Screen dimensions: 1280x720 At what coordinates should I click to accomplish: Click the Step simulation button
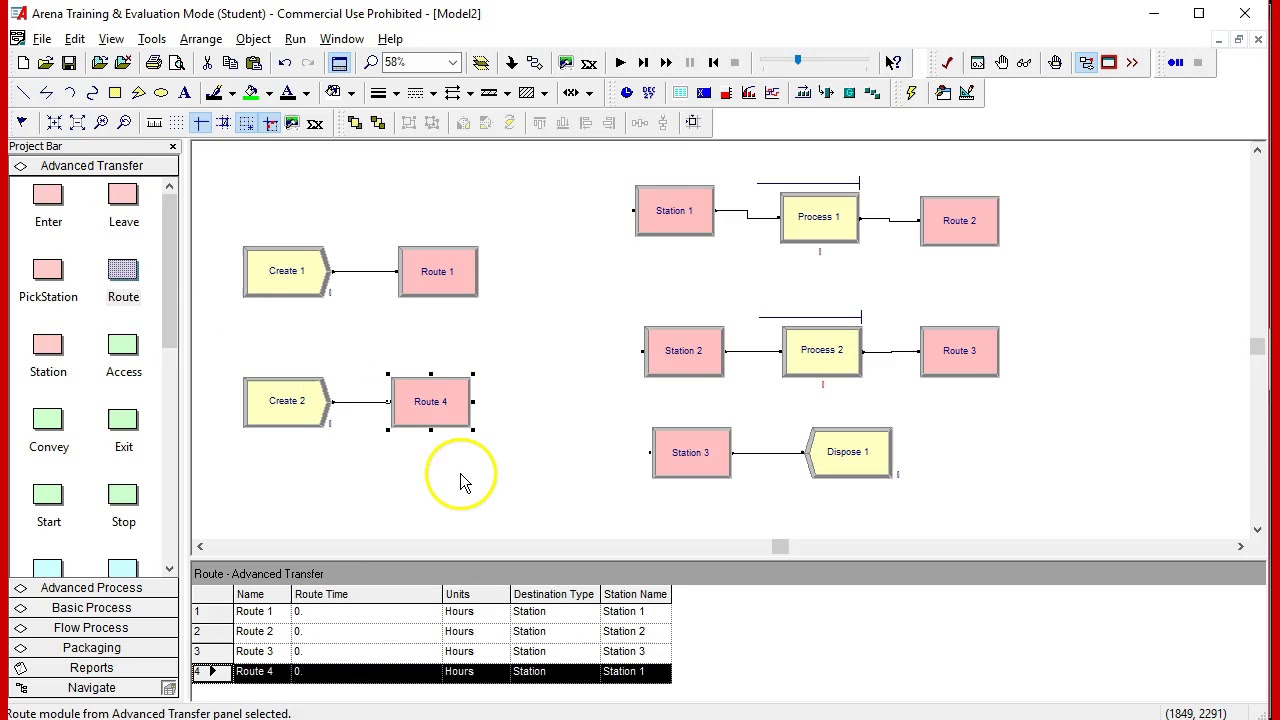(643, 63)
